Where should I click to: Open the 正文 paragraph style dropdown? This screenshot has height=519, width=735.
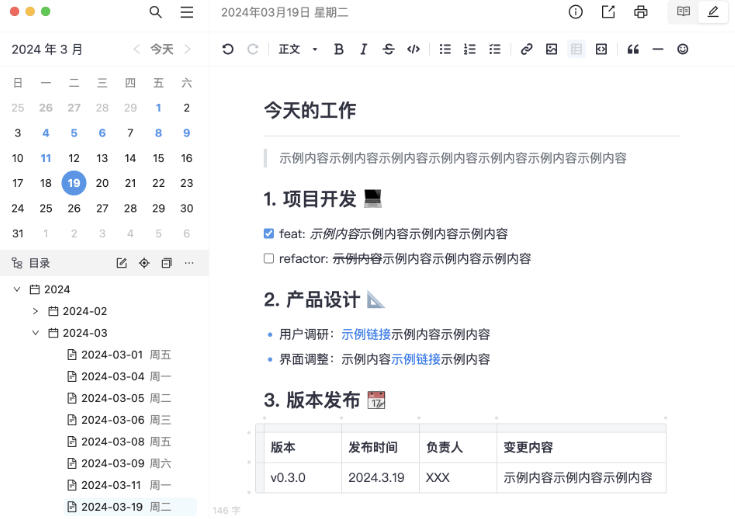[298, 49]
